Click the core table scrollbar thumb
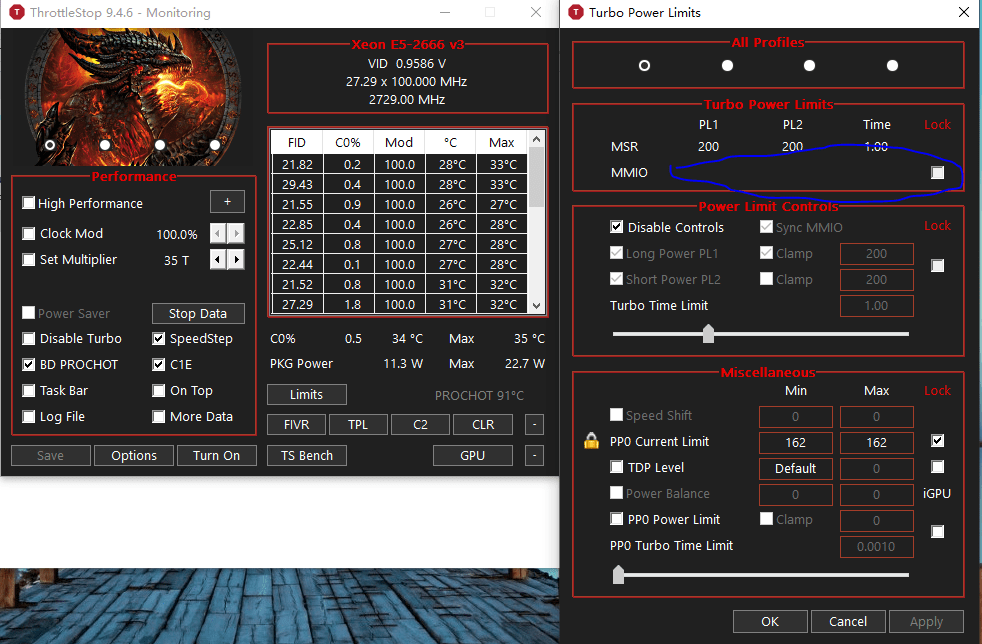The width and height of the screenshot is (982, 644). (x=536, y=177)
